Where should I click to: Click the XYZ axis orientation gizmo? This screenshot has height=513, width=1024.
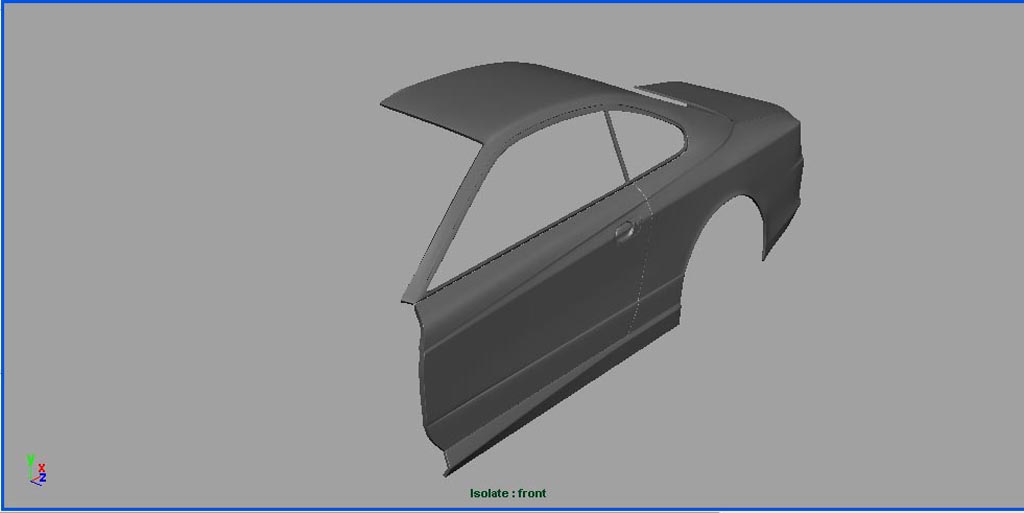pyautogui.click(x=36, y=470)
